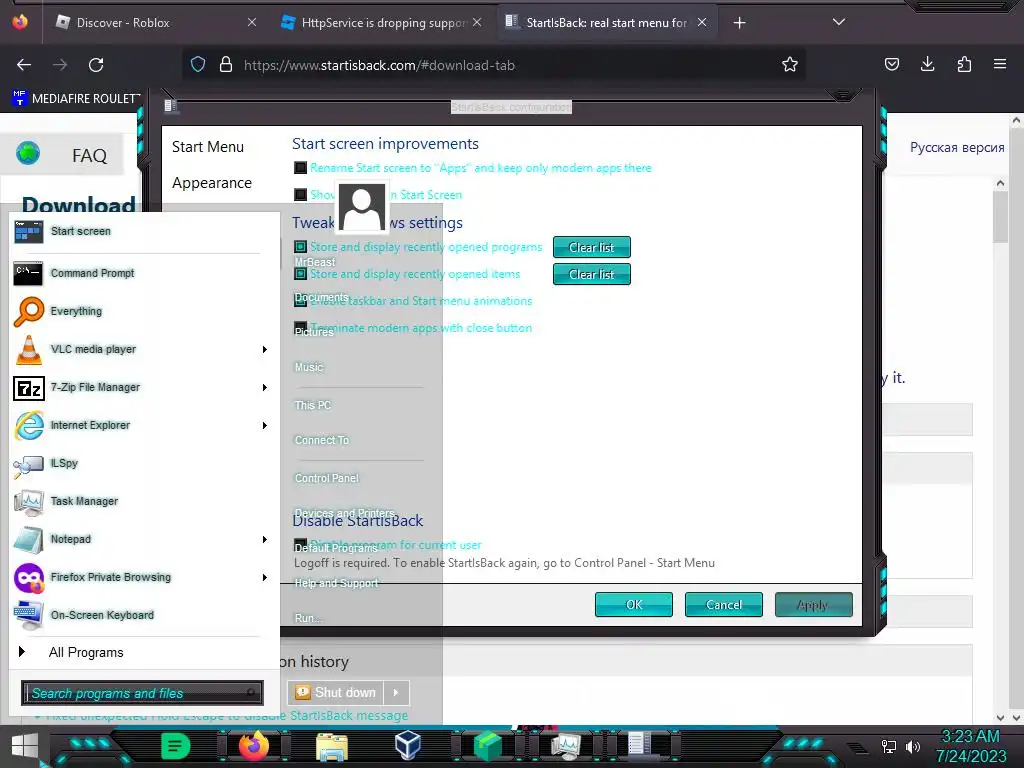Open Firefox application hamburger menu

(x=1000, y=65)
